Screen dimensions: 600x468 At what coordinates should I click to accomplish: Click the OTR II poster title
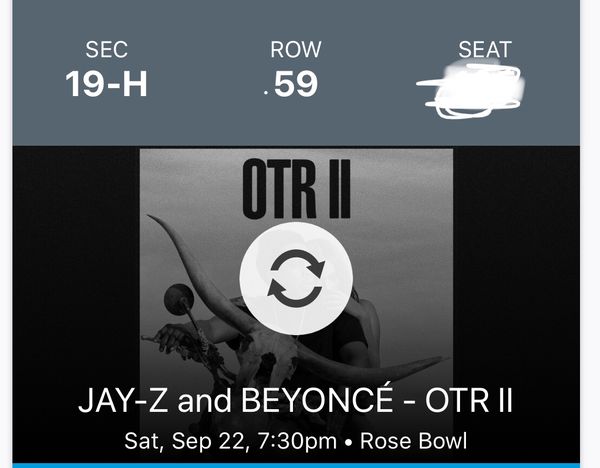(x=296, y=188)
